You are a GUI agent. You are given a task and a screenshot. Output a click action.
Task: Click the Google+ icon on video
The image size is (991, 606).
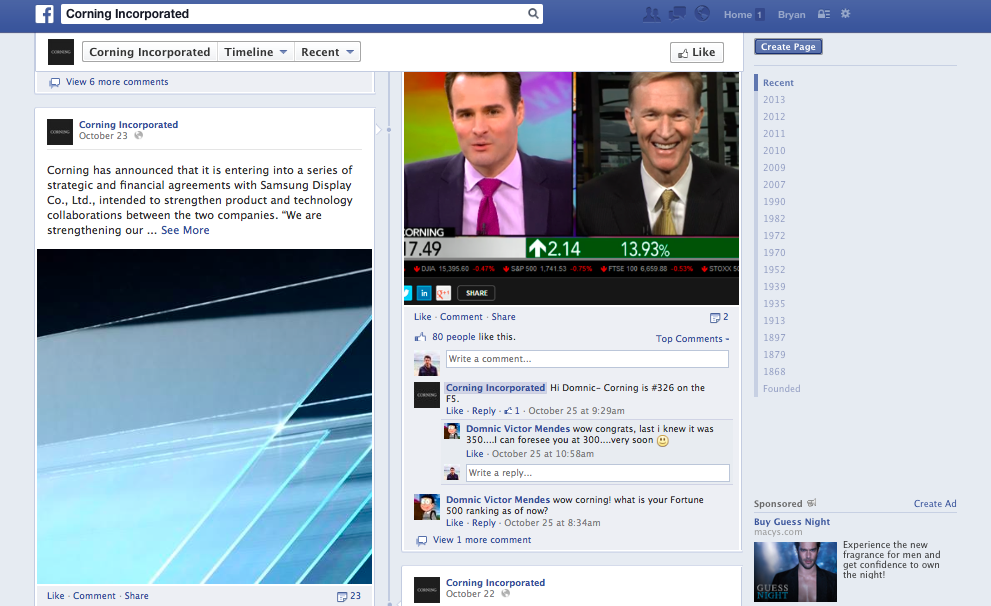pos(443,293)
